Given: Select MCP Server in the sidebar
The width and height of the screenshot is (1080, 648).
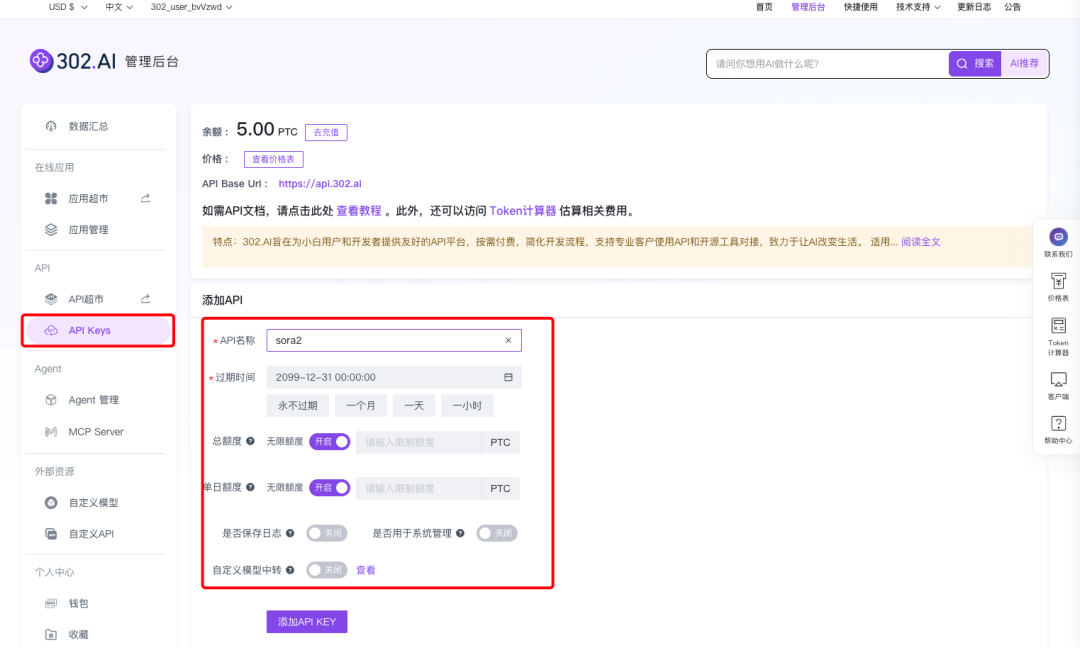Looking at the screenshot, I should pyautogui.click(x=96, y=432).
